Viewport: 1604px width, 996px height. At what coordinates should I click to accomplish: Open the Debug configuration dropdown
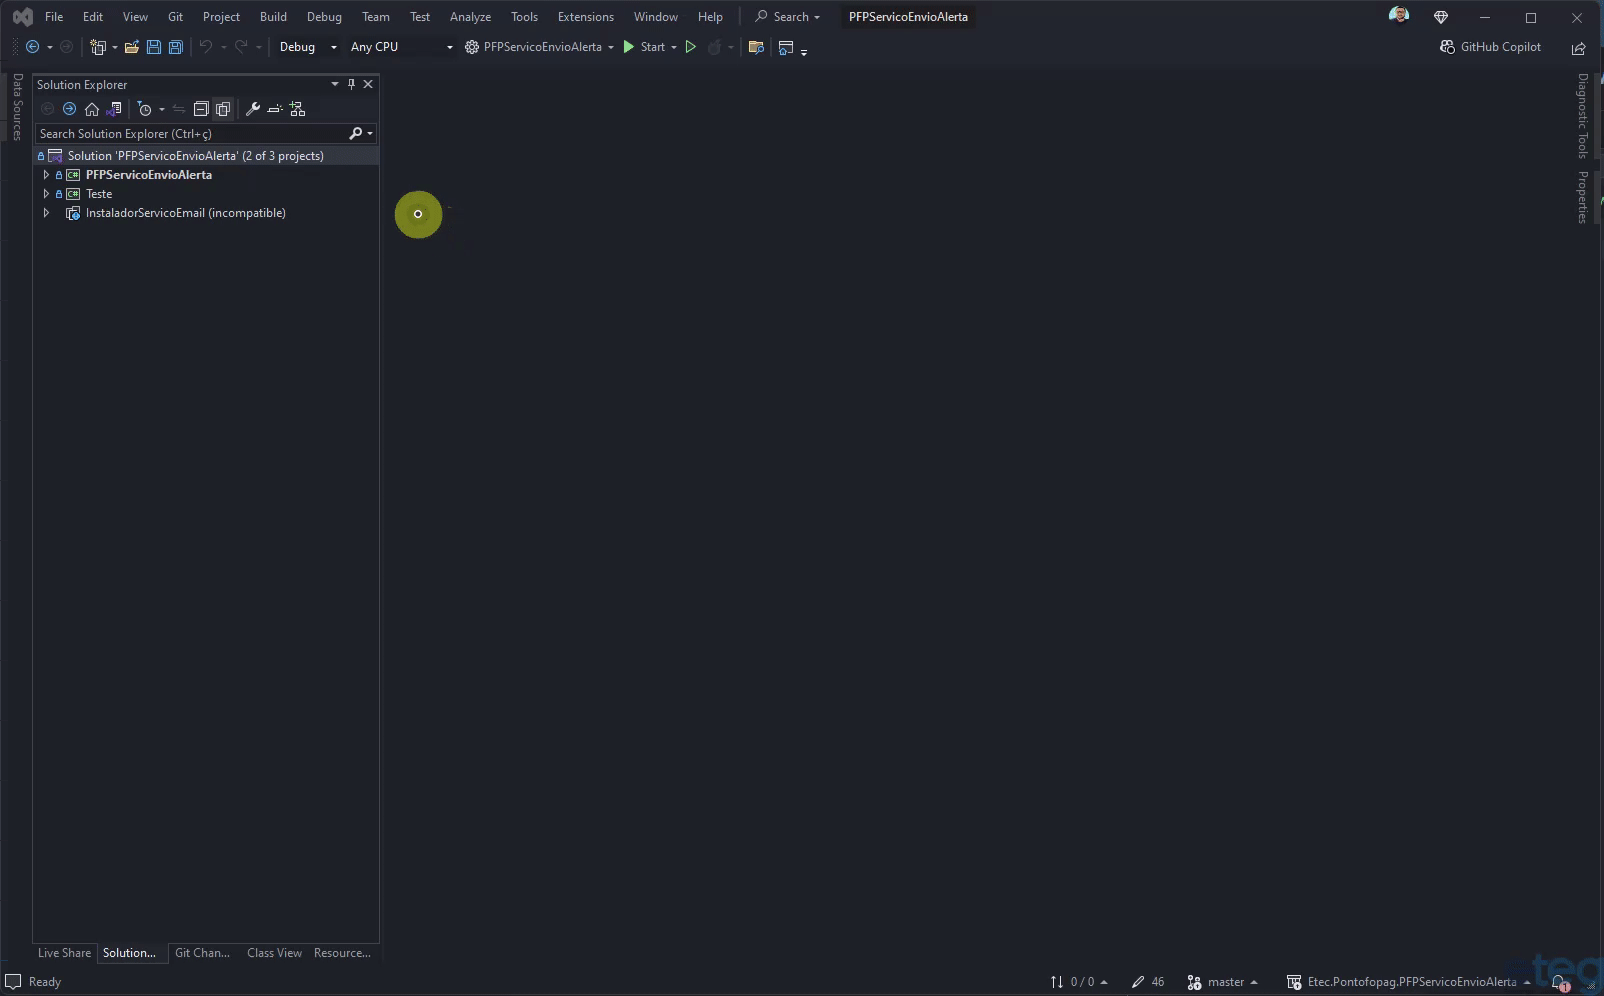tap(308, 47)
